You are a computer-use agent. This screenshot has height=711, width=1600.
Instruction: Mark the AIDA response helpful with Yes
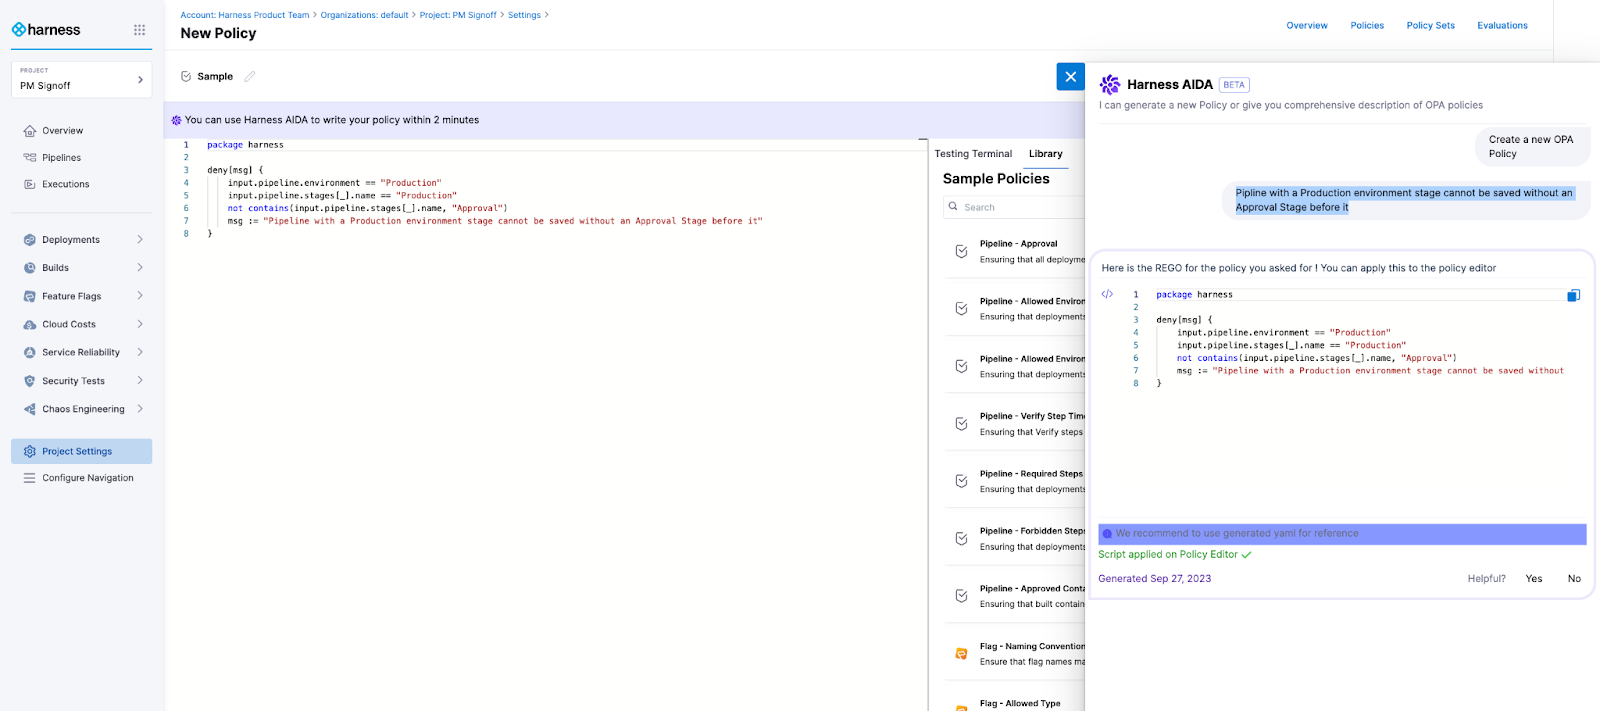(x=1533, y=579)
